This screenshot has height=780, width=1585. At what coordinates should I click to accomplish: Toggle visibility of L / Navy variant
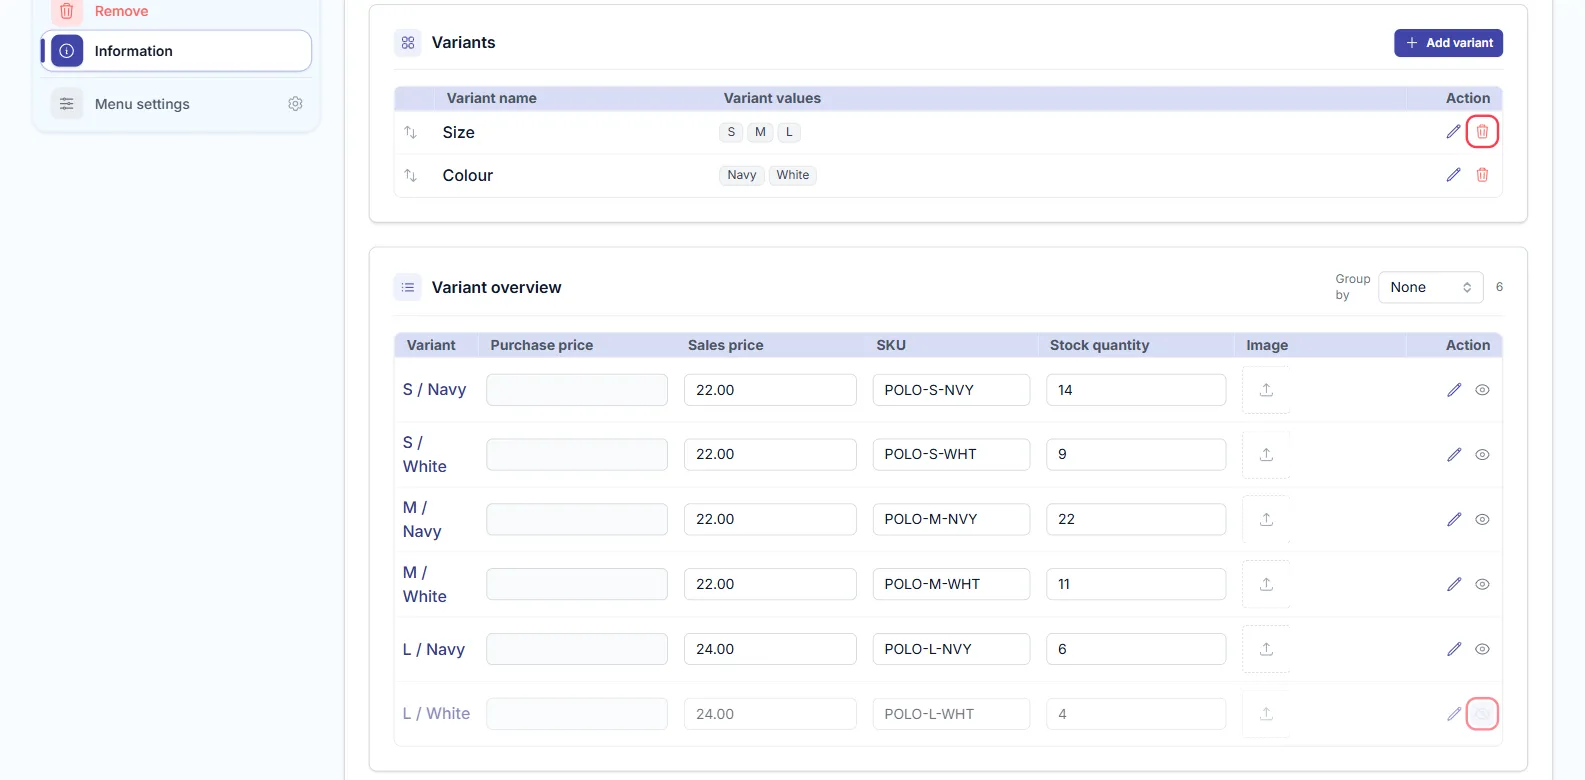(1482, 649)
